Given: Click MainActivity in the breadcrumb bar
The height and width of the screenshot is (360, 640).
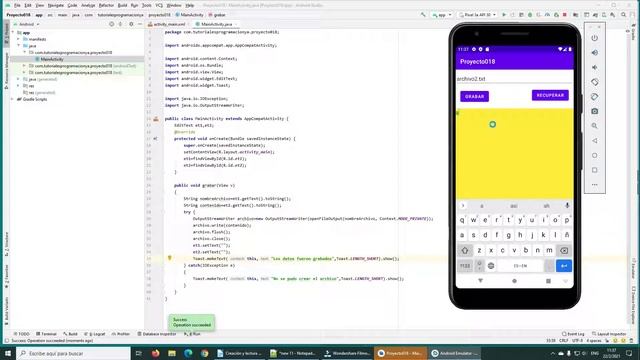Looking at the screenshot, I should [x=189, y=15].
